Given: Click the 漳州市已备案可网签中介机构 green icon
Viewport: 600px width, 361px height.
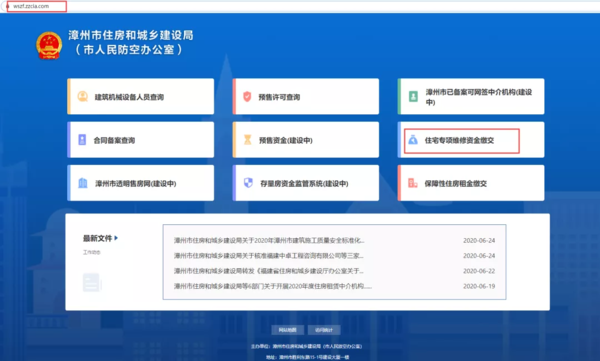Looking at the screenshot, I should 413,96.
